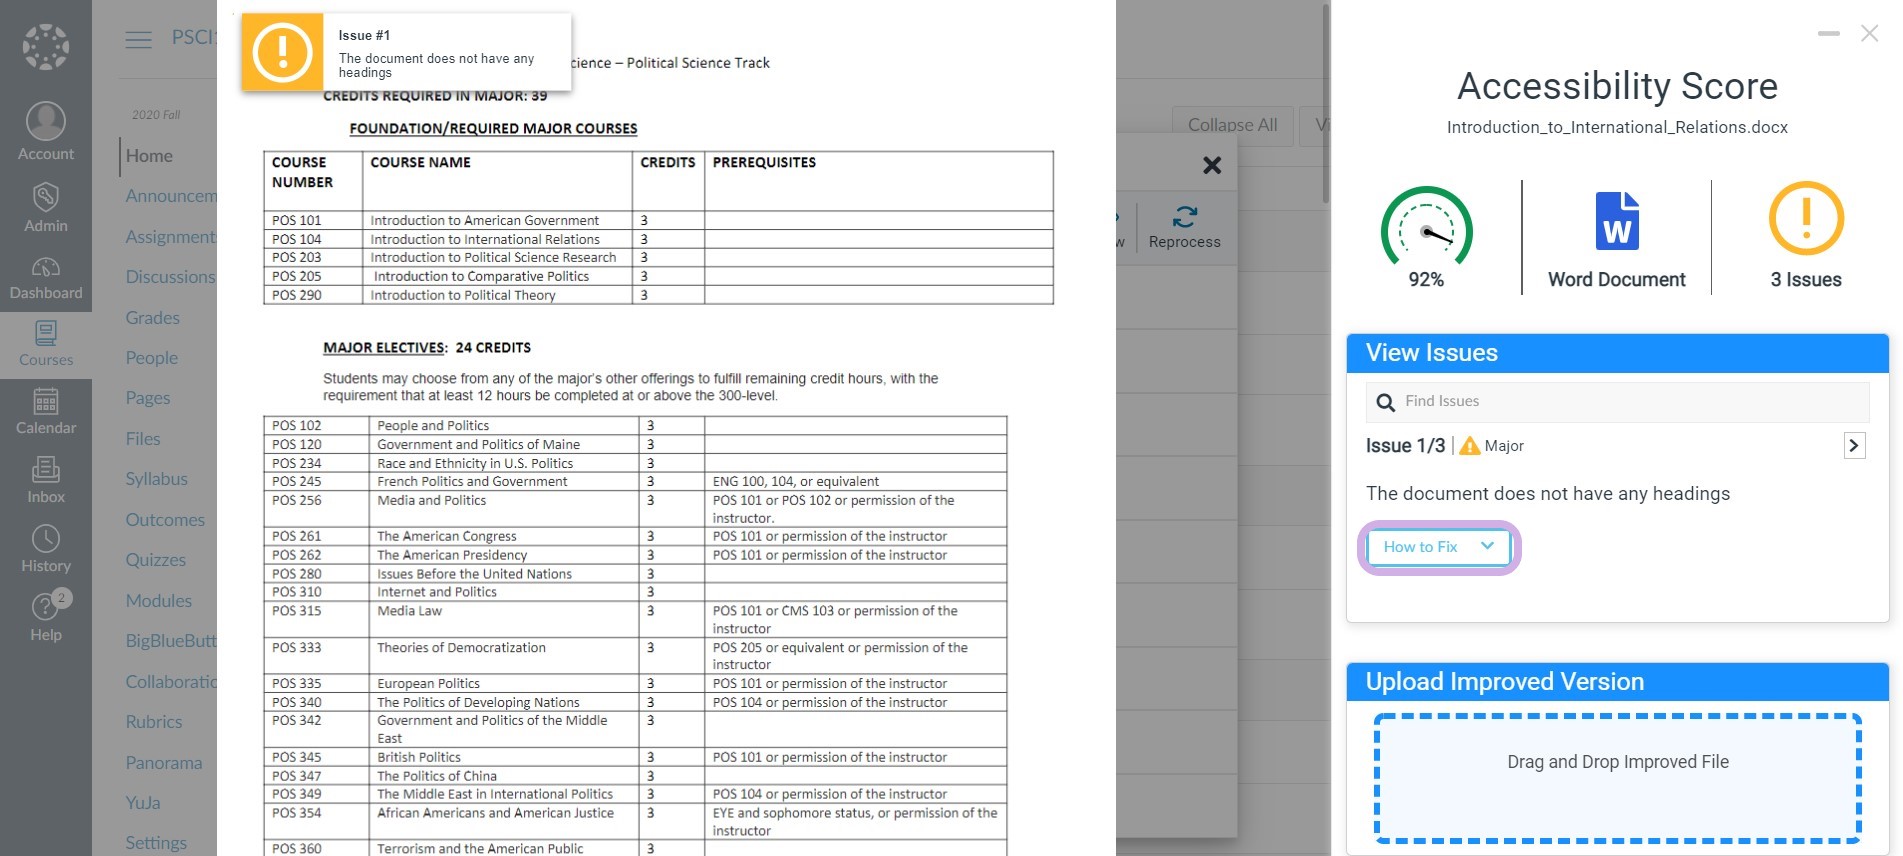Go to next issue arrow

pyautogui.click(x=1854, y=446)
